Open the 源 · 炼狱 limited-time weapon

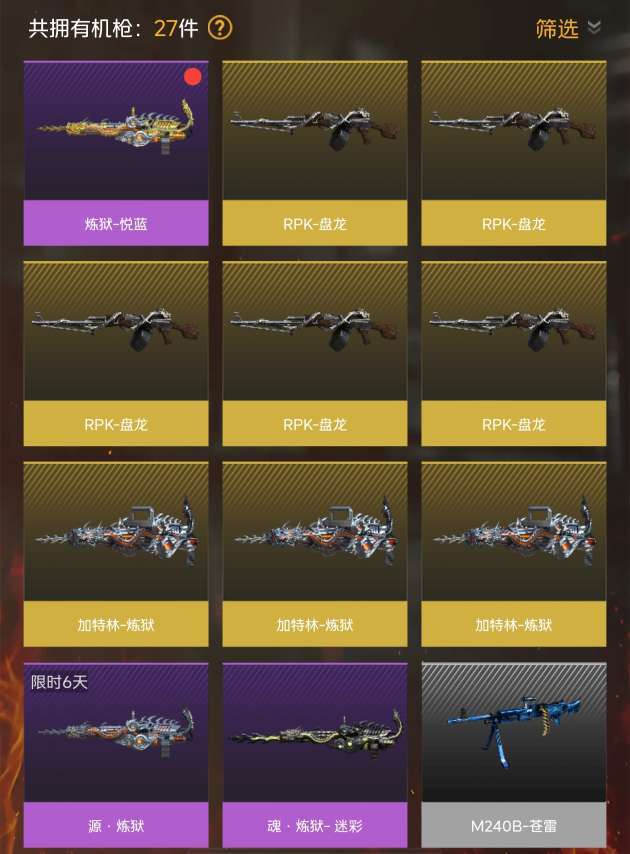pos(116,755)
